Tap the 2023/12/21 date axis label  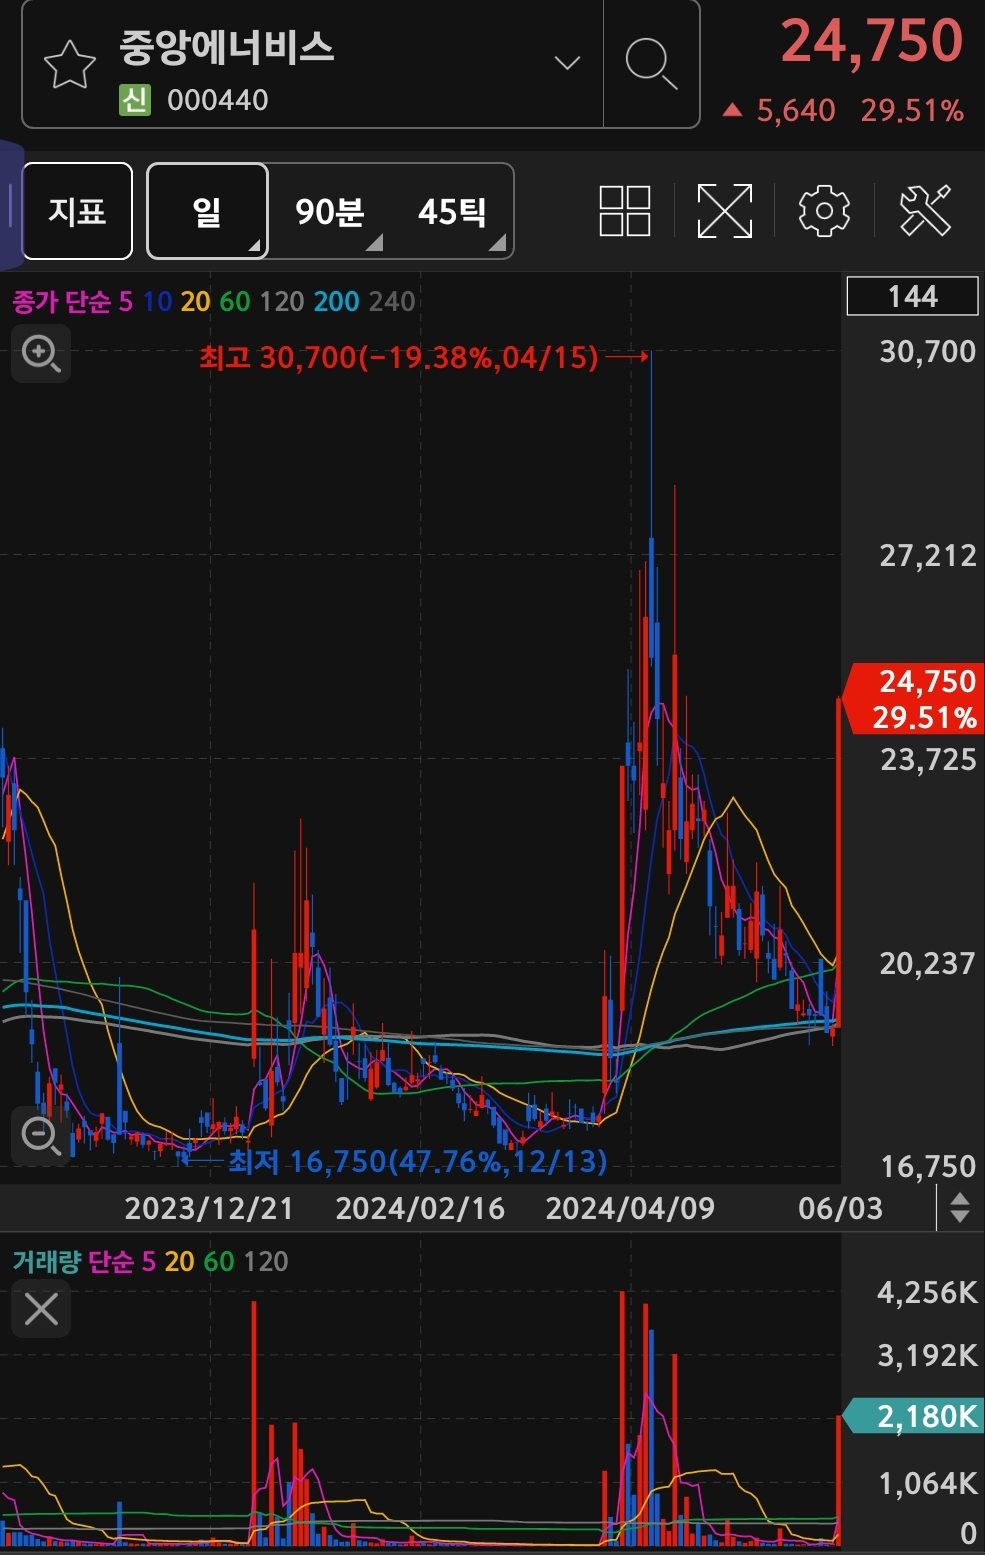point(209,1208)
